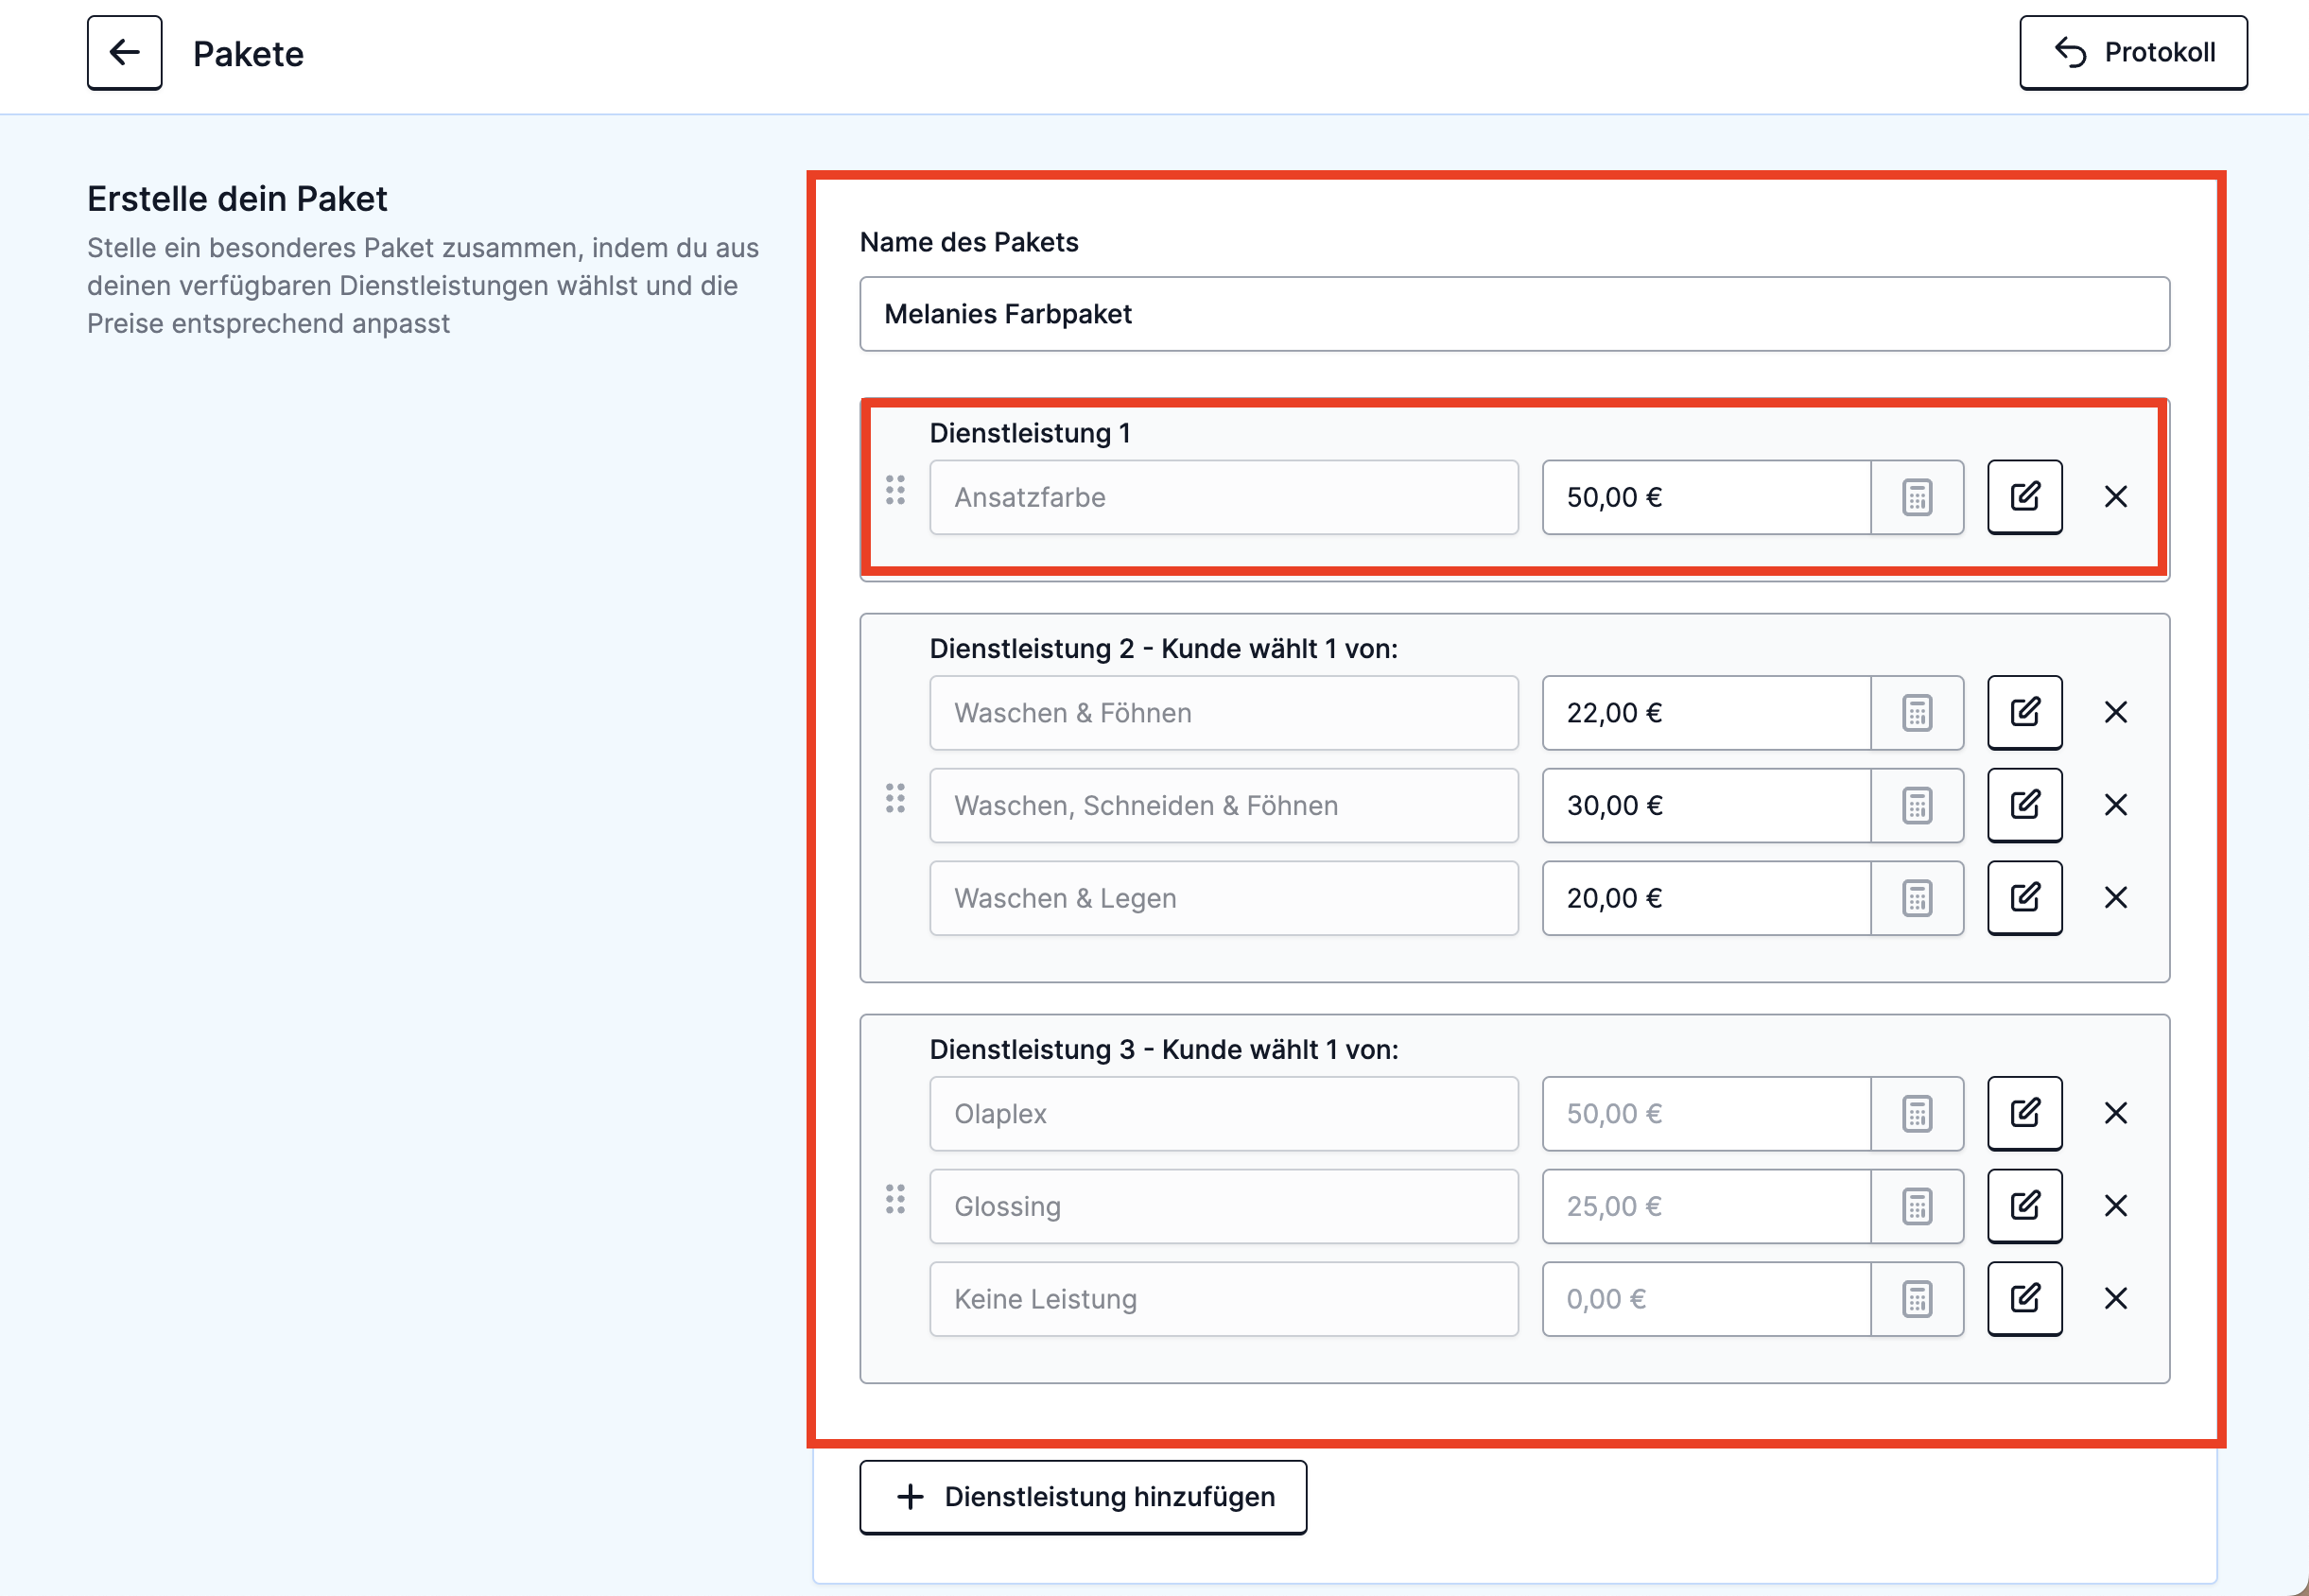Click the 30,00 € price field
Viewport: 2309px width, 1596px height.
point(1706,806)
